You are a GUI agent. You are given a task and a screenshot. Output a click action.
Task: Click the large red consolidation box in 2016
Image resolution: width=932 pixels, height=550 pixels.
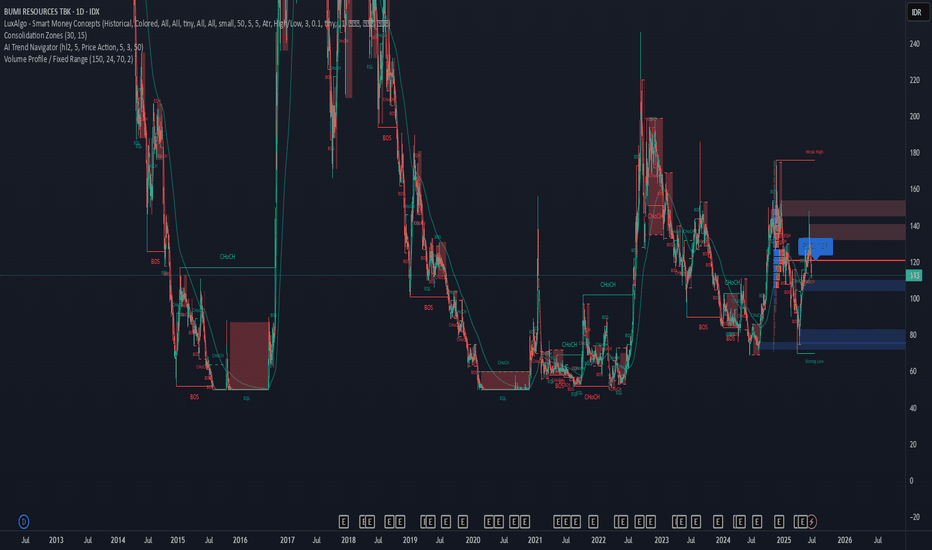pos(248,356)
